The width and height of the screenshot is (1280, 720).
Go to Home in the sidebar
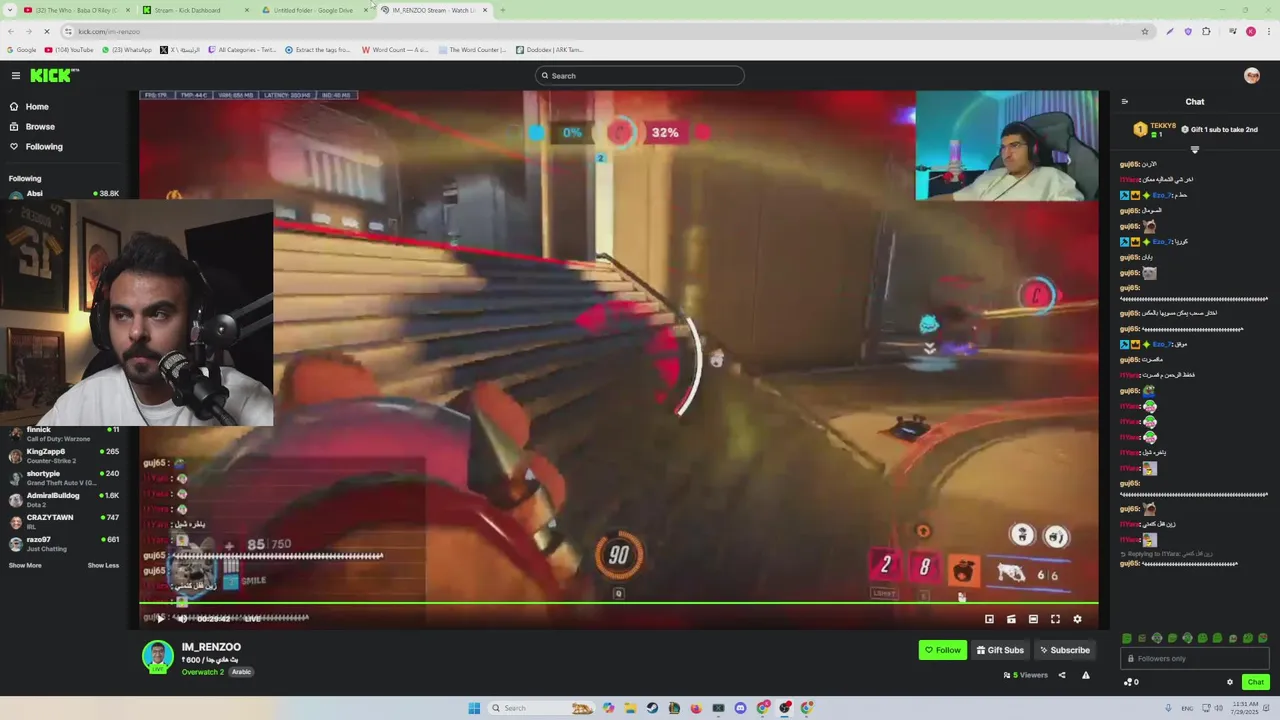[37, 107]
